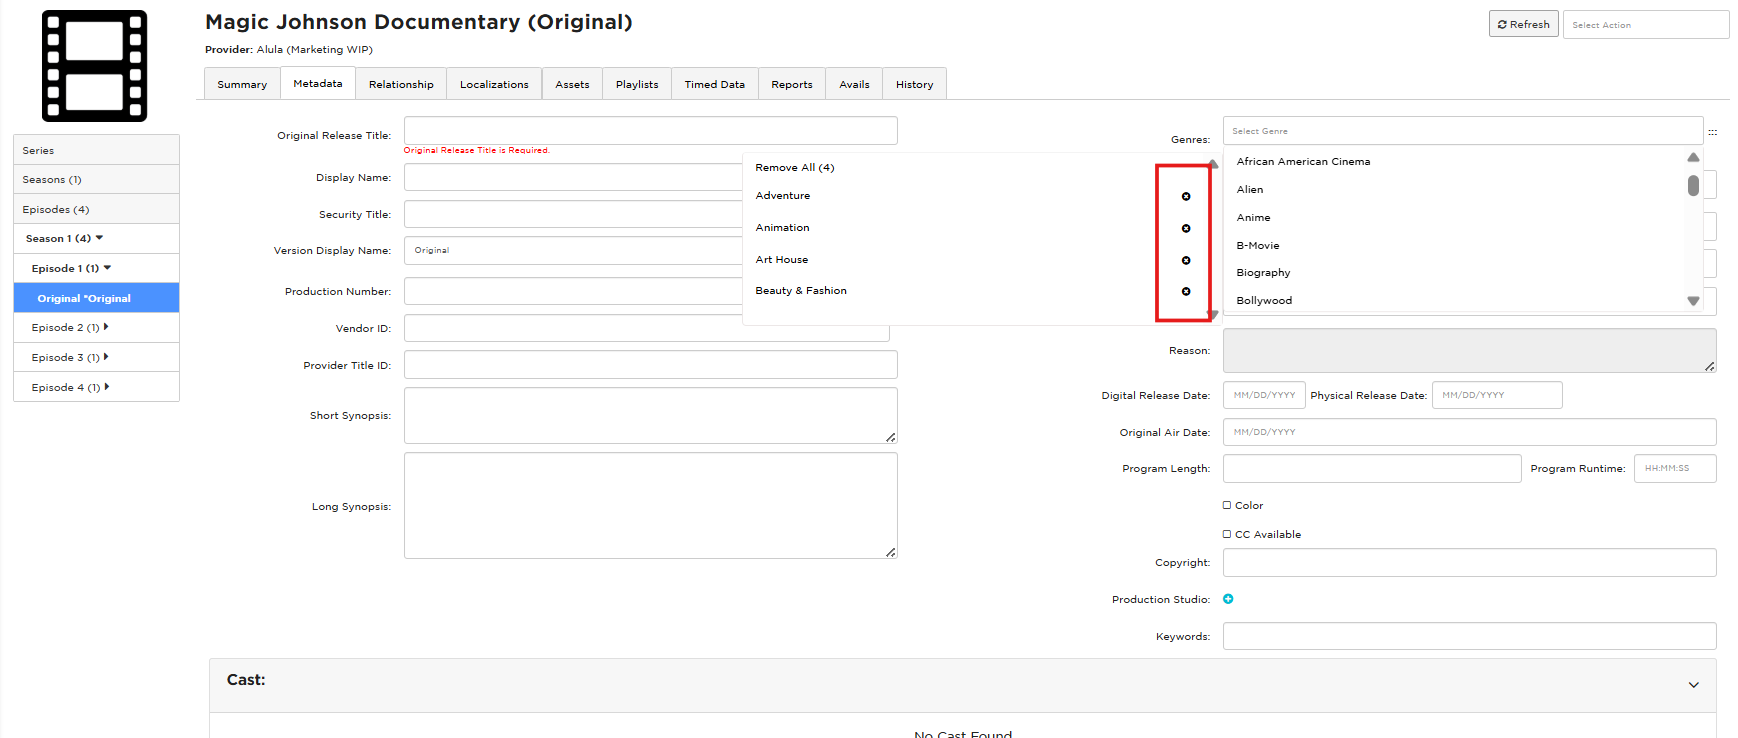Remove the Adventure genre with its x icon
The width and height of the screenshot is (1738, 738).
[1186, 197]
